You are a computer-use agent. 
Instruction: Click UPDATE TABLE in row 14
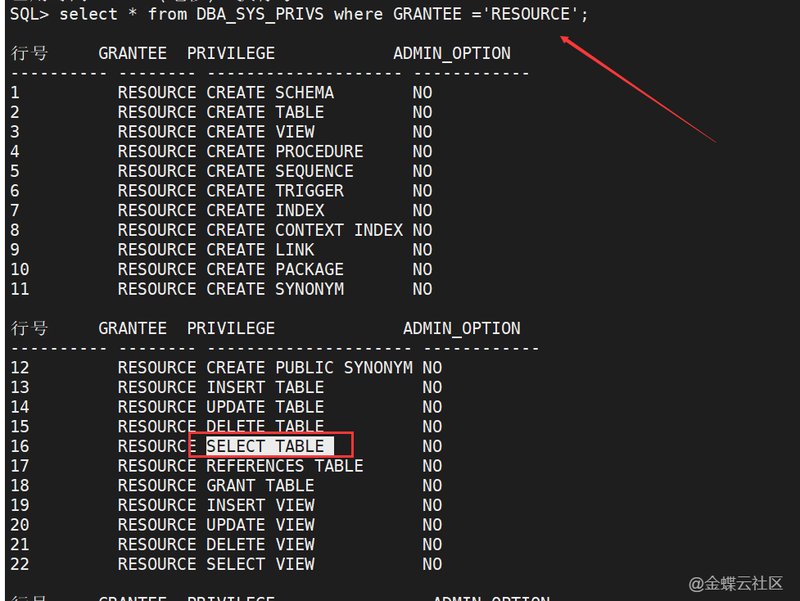pos(265,407)
